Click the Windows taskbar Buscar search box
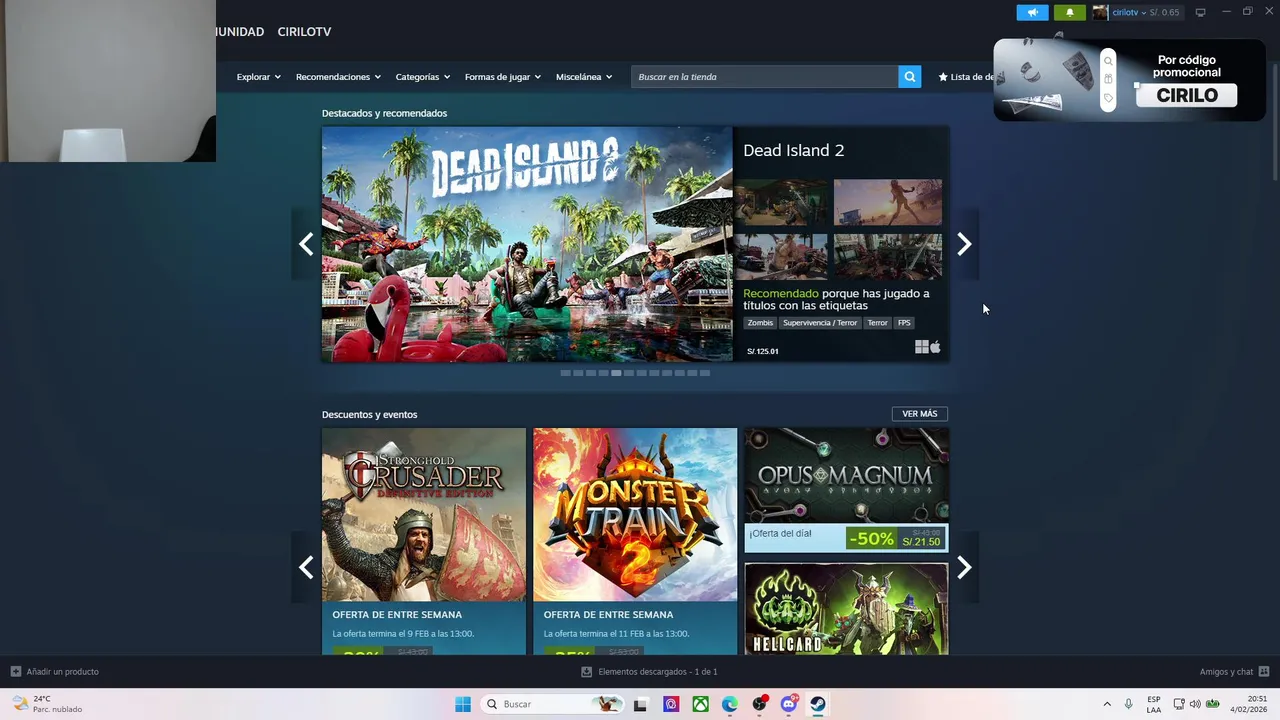 (x=552, y=704)
